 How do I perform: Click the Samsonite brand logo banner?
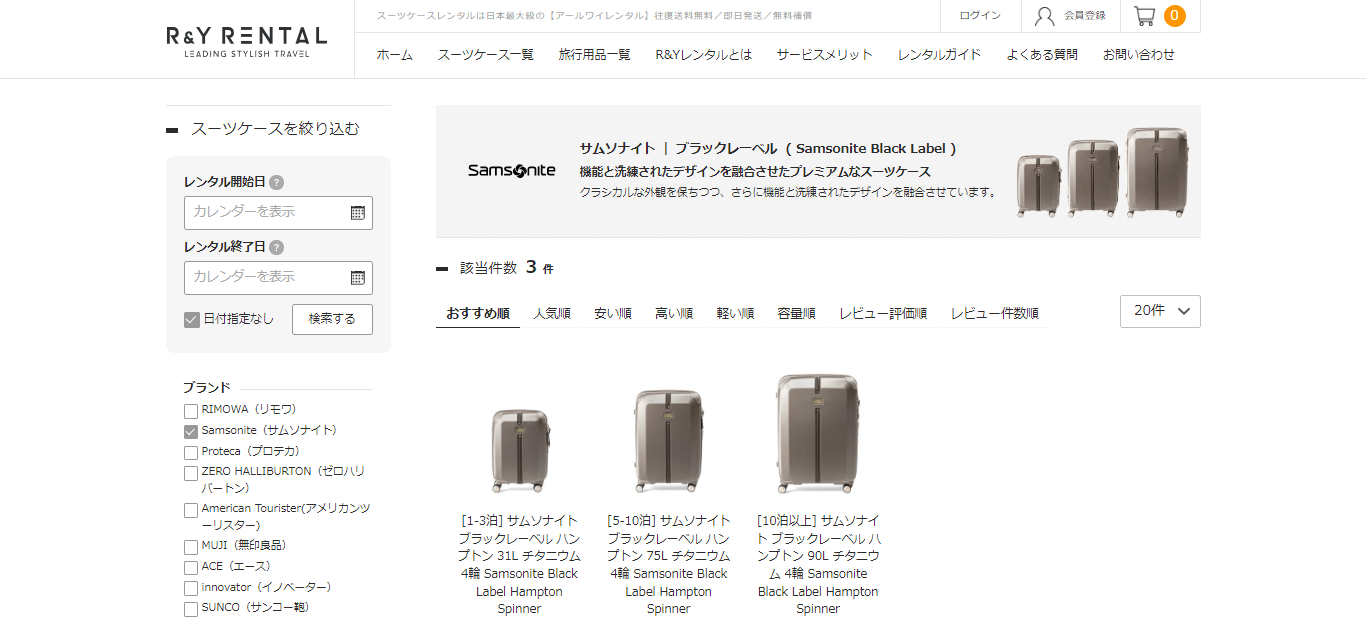point(511,170)
